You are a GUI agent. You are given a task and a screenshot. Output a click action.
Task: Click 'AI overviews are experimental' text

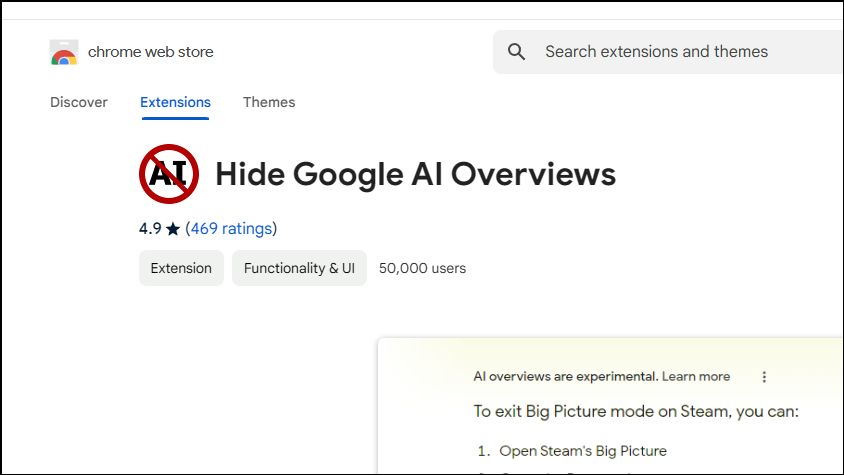565,376
